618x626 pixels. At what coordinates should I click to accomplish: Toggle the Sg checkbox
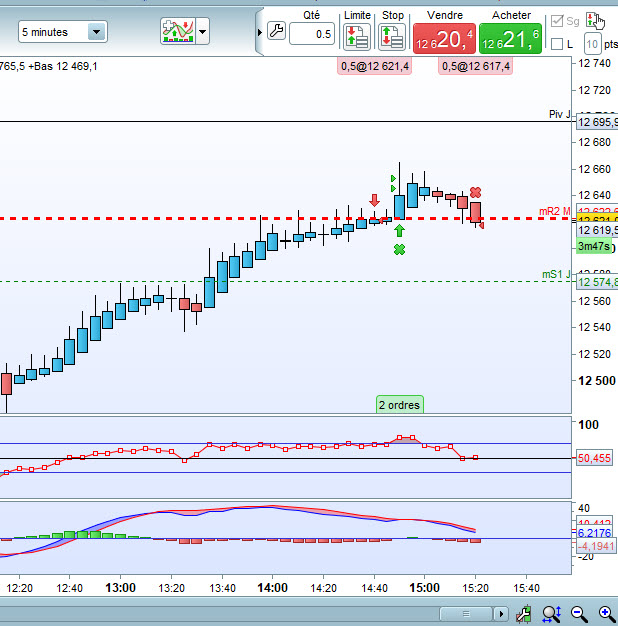tap(557, 21)
